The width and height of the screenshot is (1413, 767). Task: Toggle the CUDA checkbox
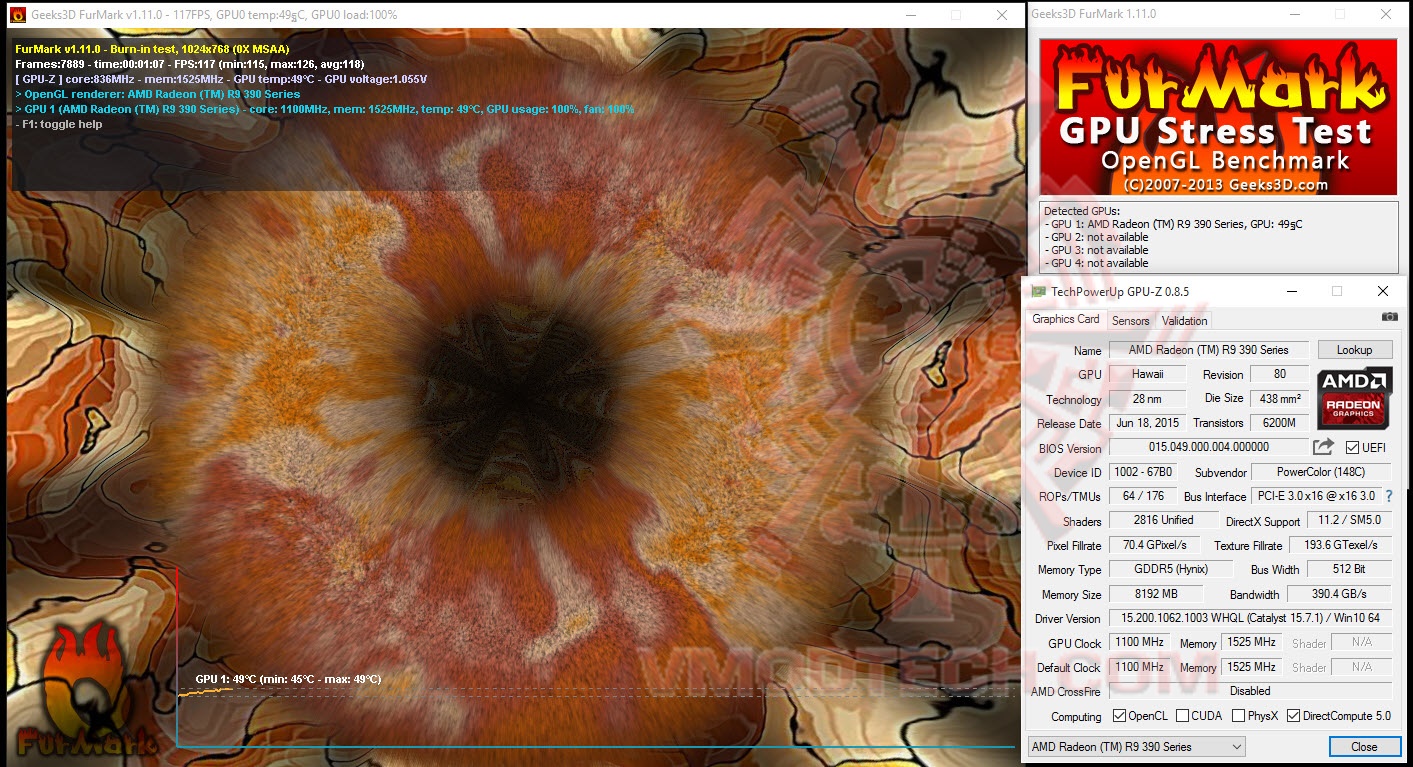pyautogui.click(x=1183, y=716)
